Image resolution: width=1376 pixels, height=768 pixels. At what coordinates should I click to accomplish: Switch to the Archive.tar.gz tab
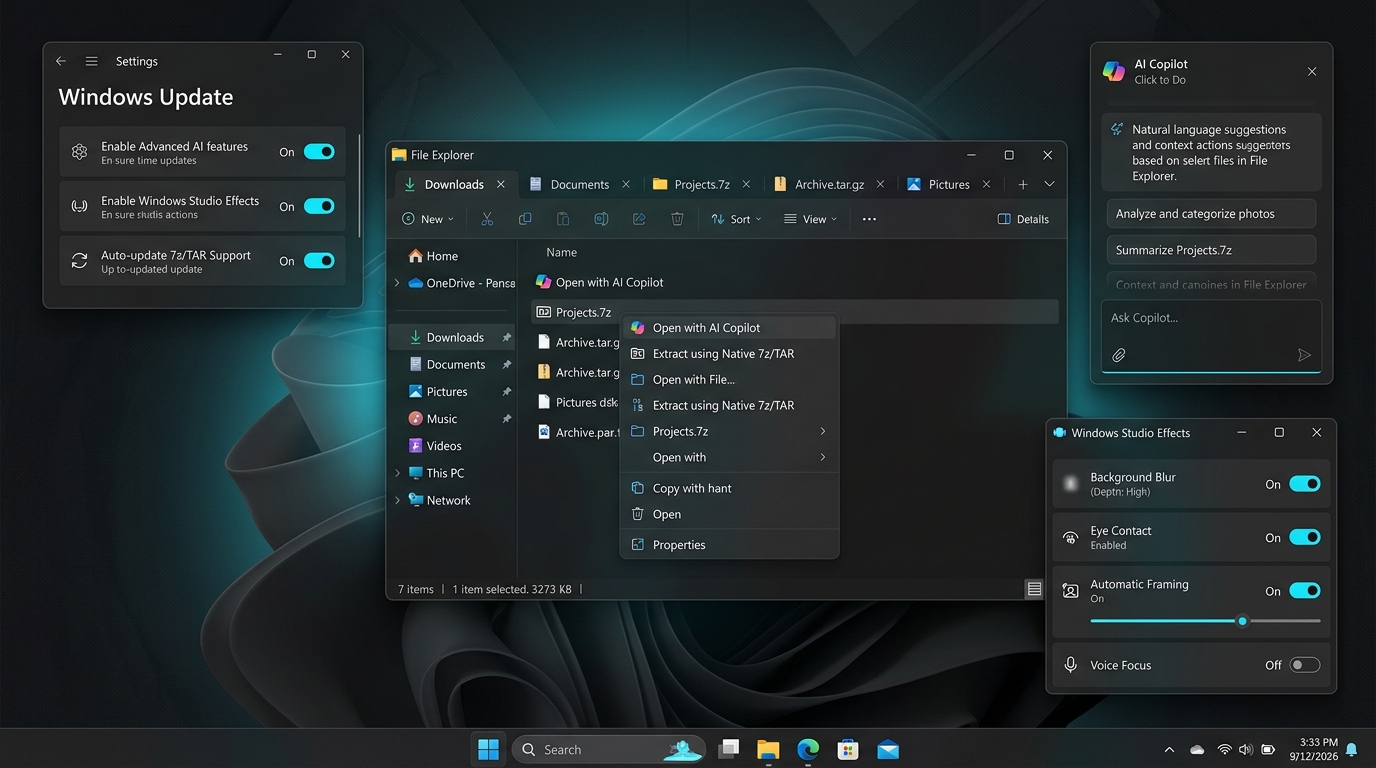(x=829, y=184)
